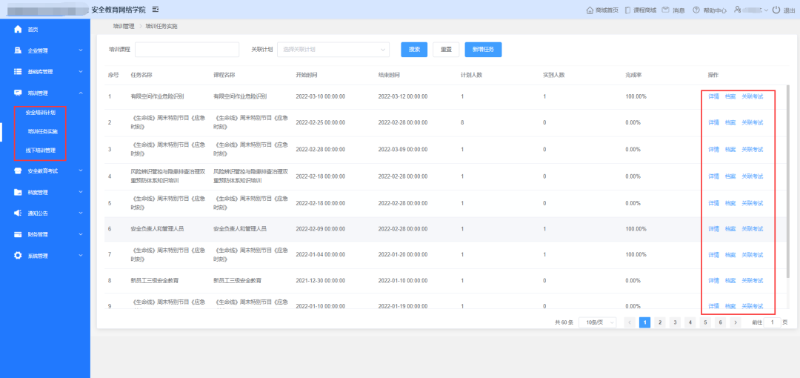Open the username dropdown arrow in top bar
This screenshot has height=378, width=800.
click(766, 10)
